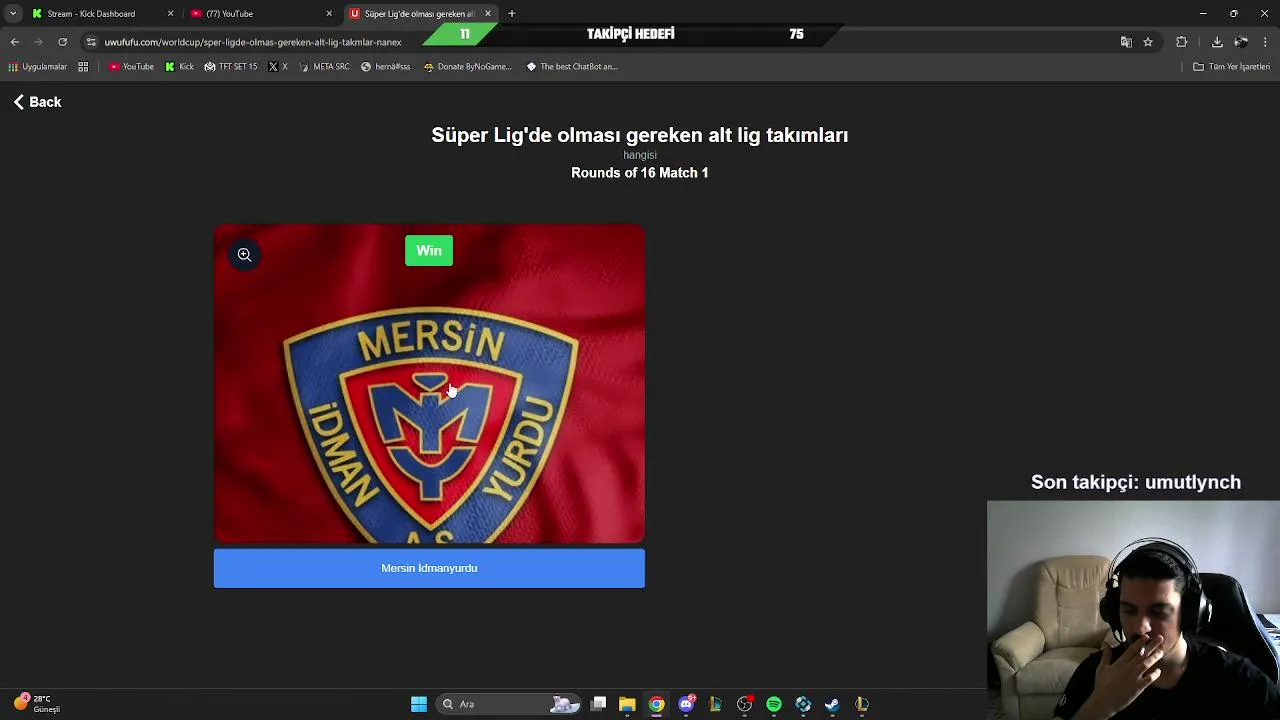Screen dimensions: 1280x720
Task: Open the Mersin İdman Yurdu logo image
Action: [x=429, y=384]
